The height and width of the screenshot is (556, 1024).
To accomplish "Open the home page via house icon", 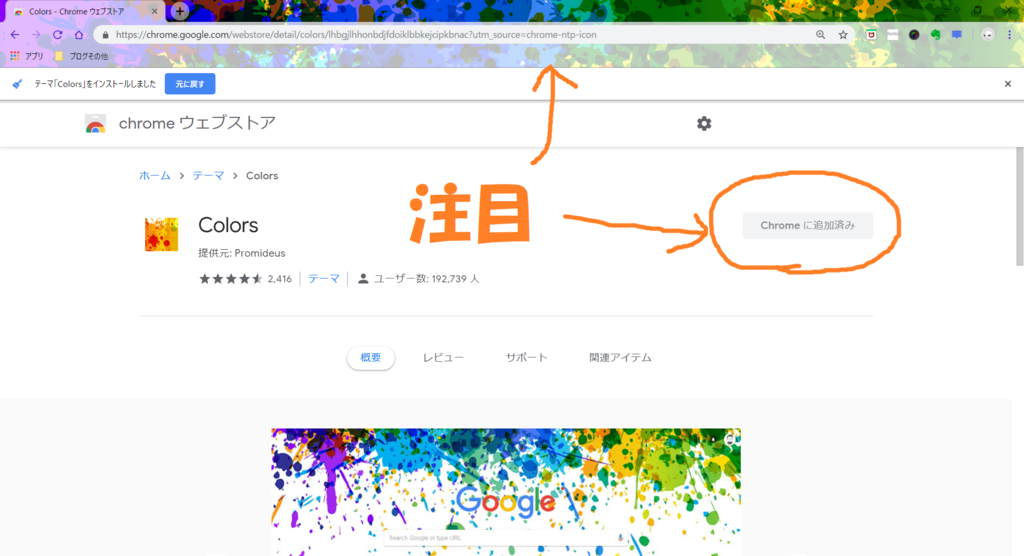I will click(x=78, y=35).
